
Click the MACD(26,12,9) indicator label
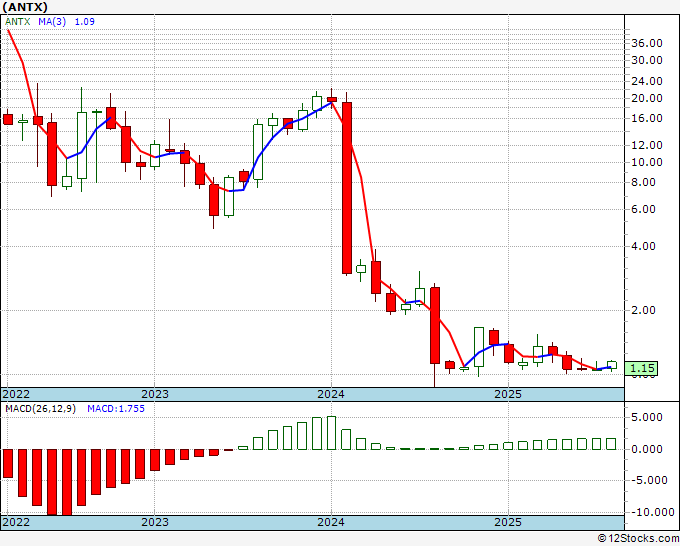[x=40, y=409]
